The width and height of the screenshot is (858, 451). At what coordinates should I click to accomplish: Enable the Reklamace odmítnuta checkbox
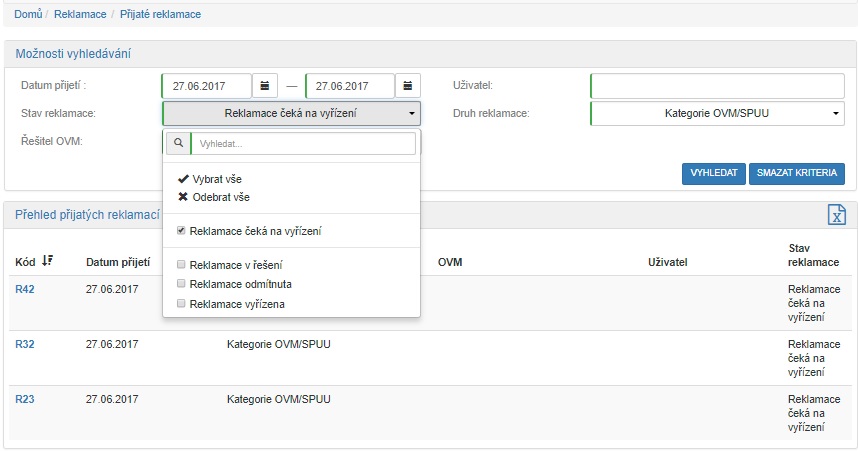[x=181, y=284]
